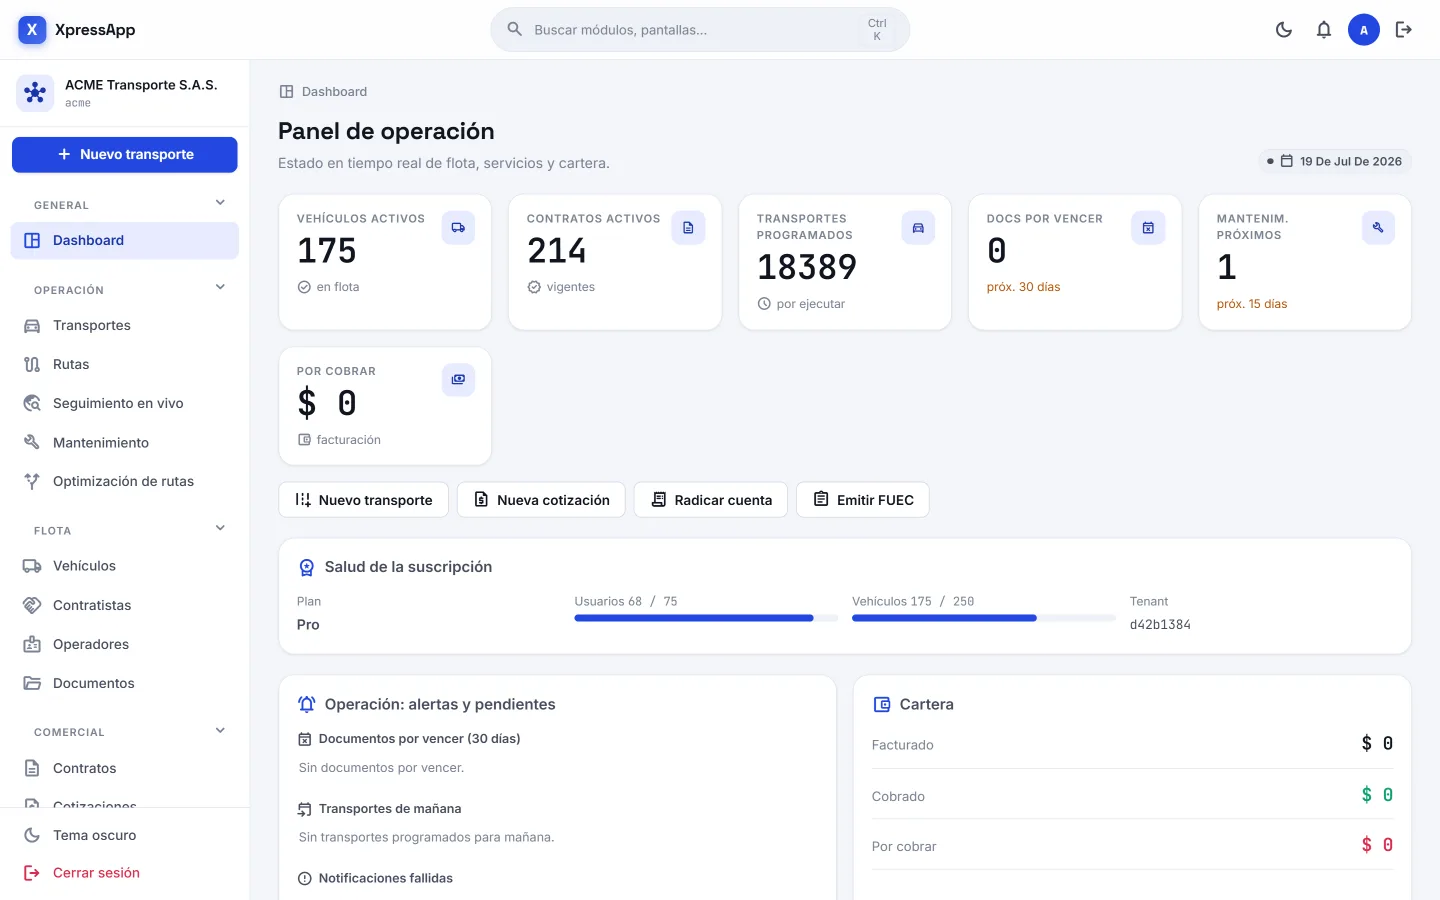Click Notificaciones fallidas warning icon
Image resolution: width=1440 pixels, height=900 pixels.
coord(305,878)
